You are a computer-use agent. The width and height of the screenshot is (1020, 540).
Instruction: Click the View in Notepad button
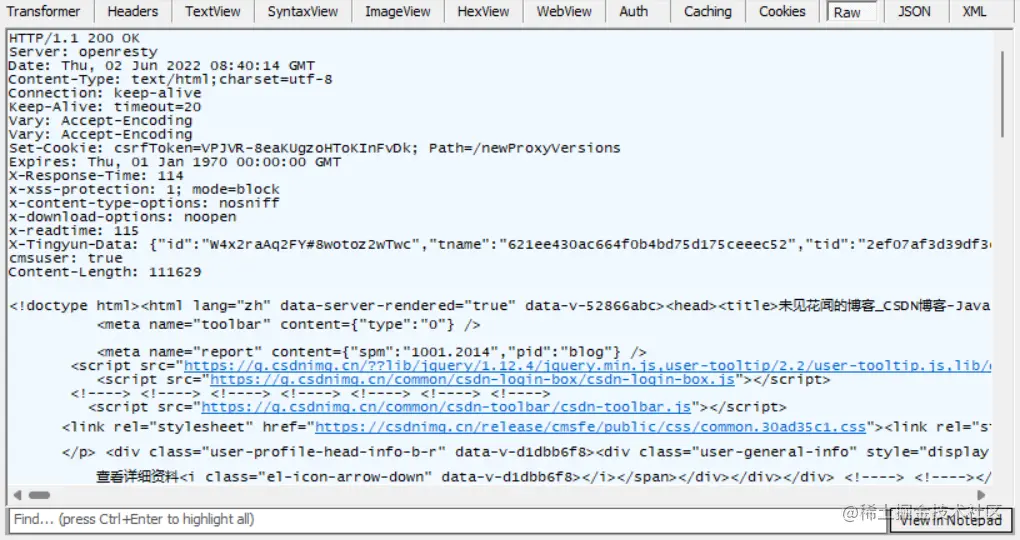[950, 520]
